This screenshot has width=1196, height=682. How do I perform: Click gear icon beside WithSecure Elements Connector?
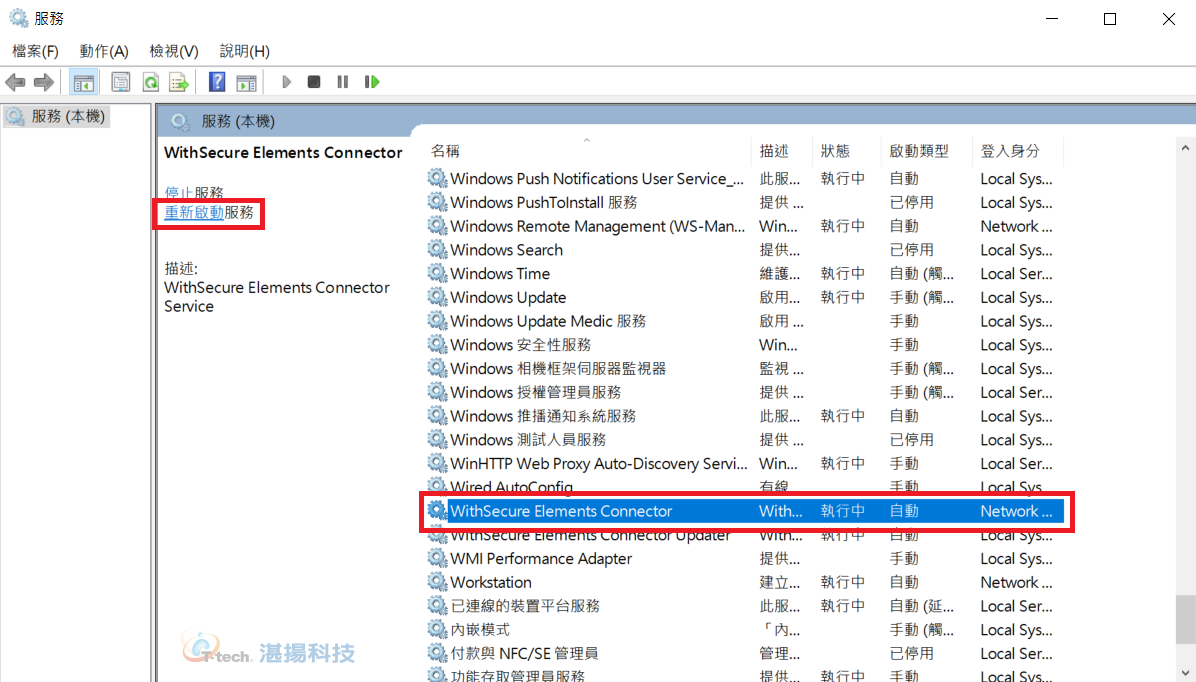[436, 510]
